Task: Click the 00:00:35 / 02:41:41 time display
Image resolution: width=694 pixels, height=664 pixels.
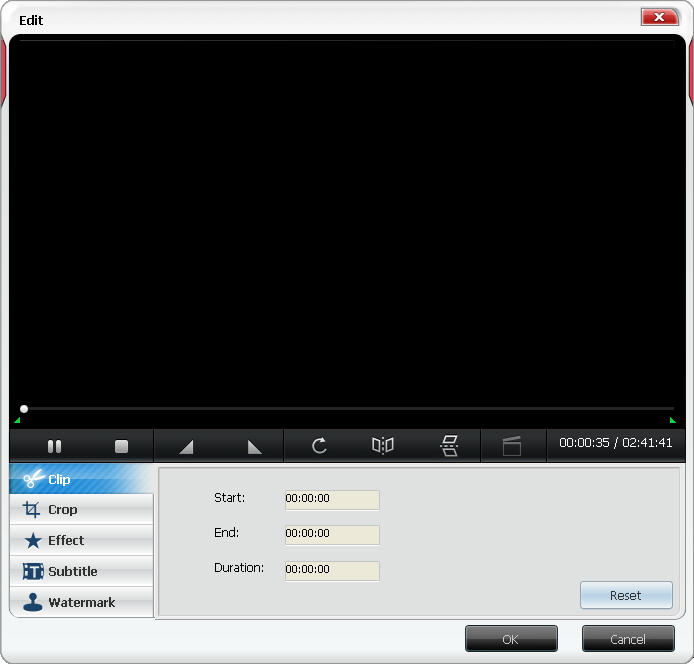Action: click(615, 443)
